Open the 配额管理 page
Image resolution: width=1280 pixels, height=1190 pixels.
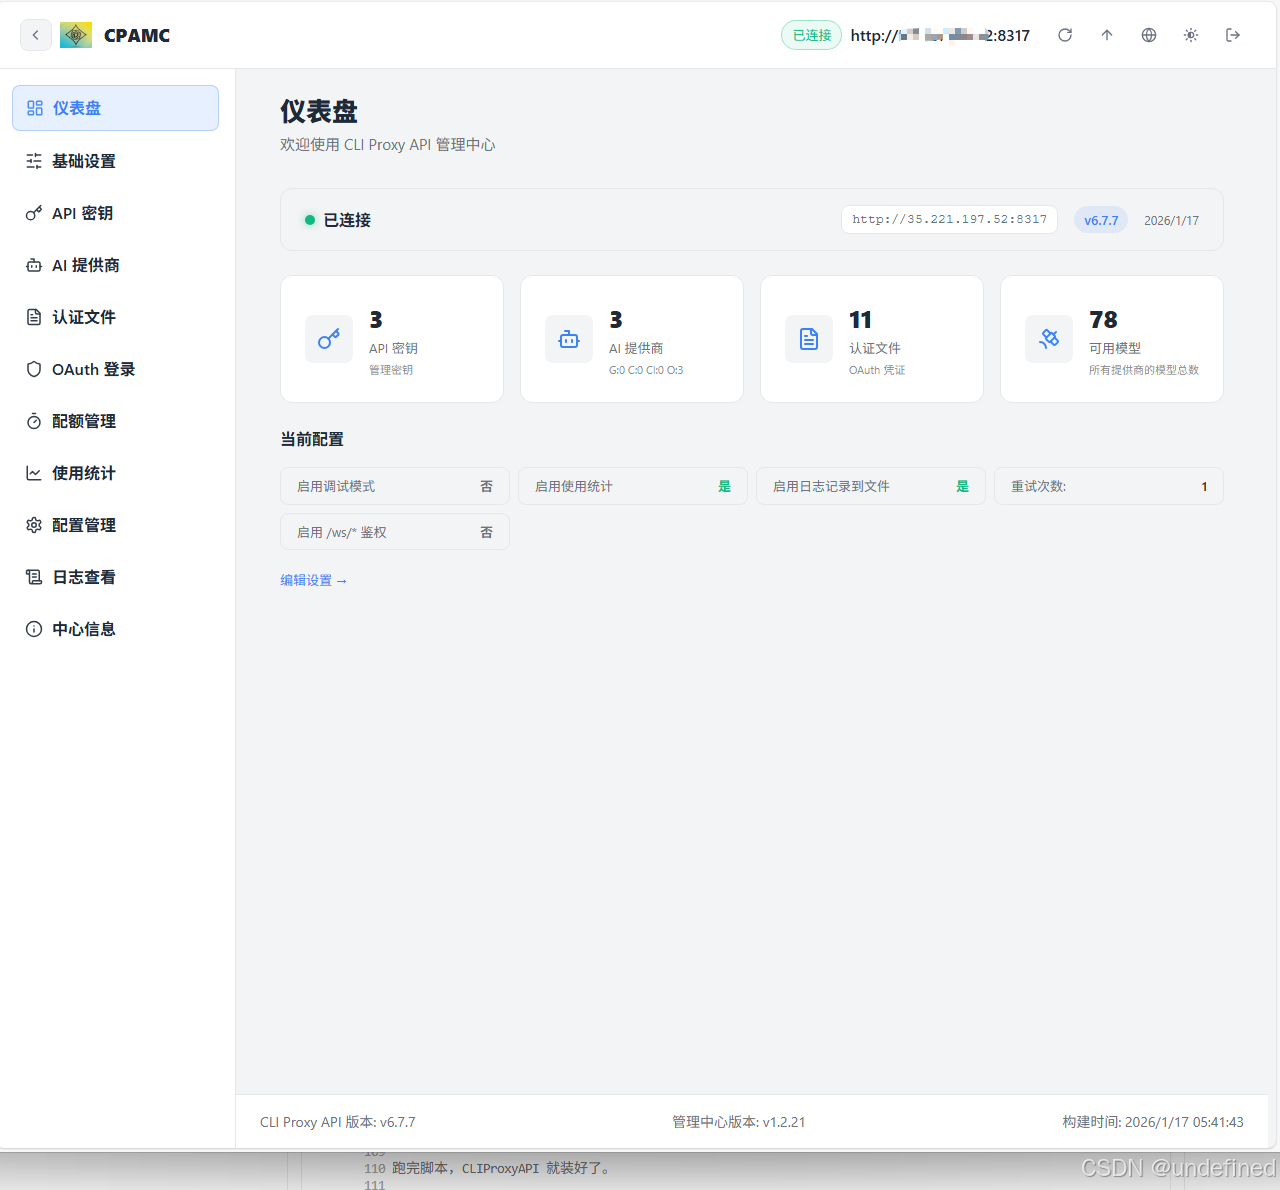(x=84, y=421)
